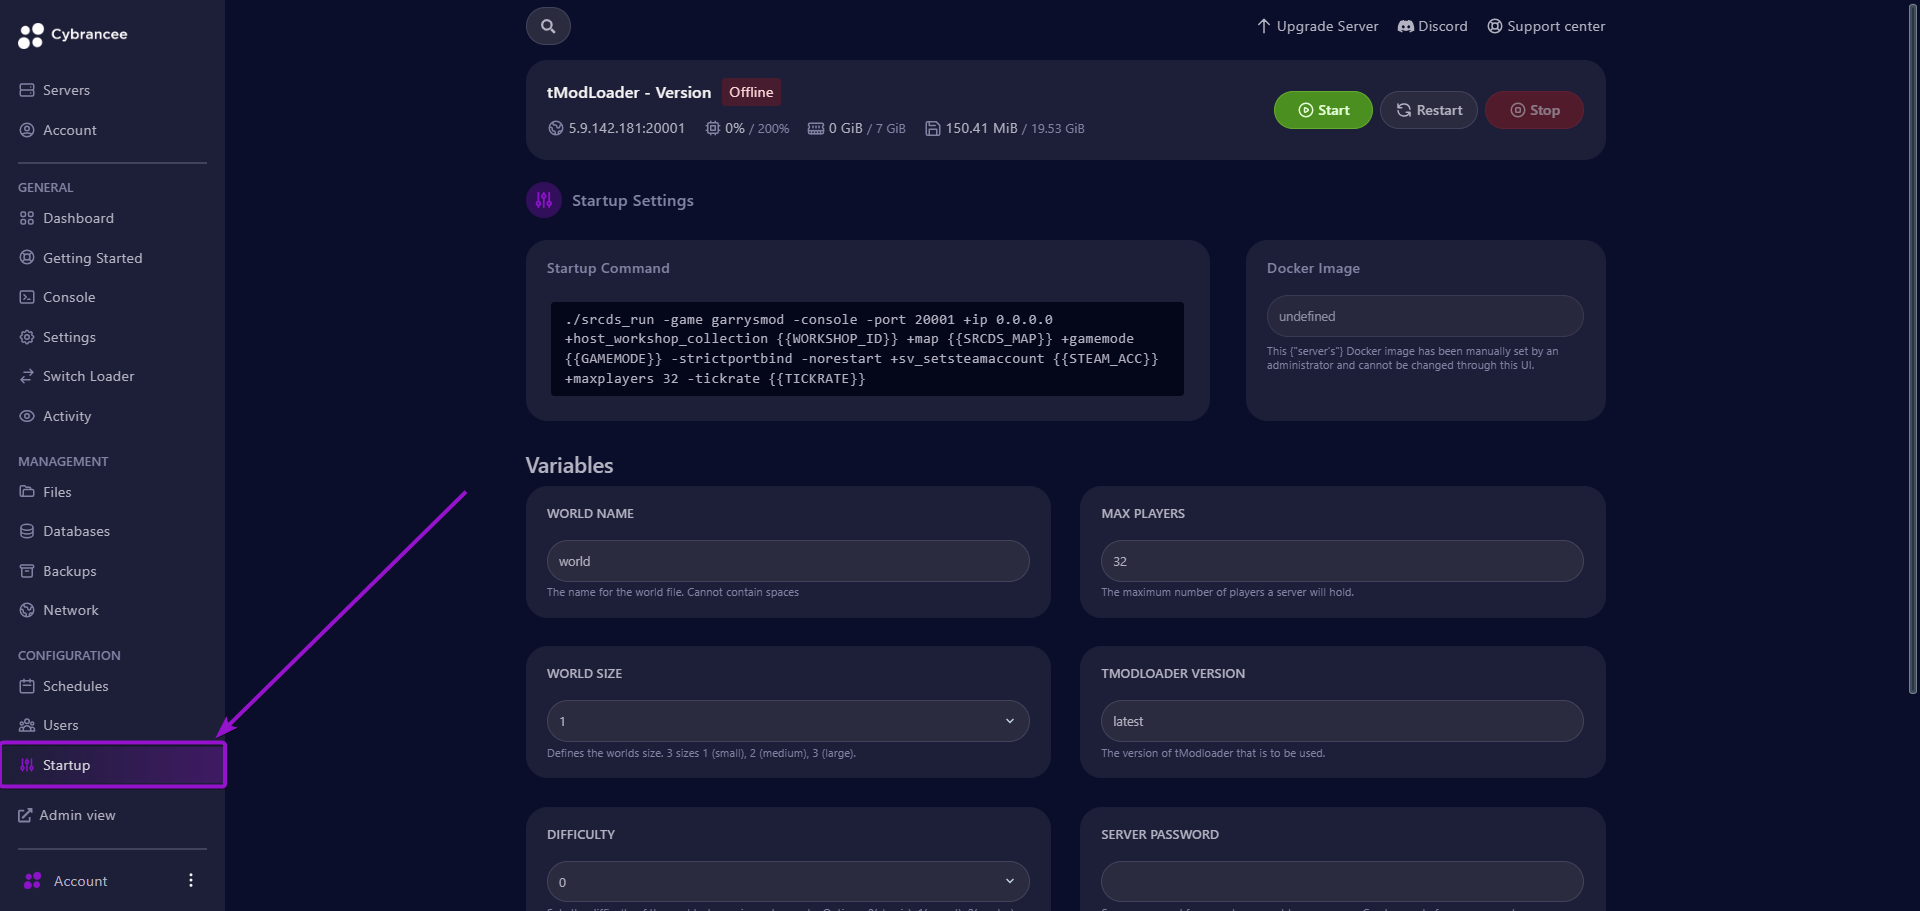Open the Console via its sidebar icon
This screenshot has height=911, width=1920.
click(x=26, y=297)
